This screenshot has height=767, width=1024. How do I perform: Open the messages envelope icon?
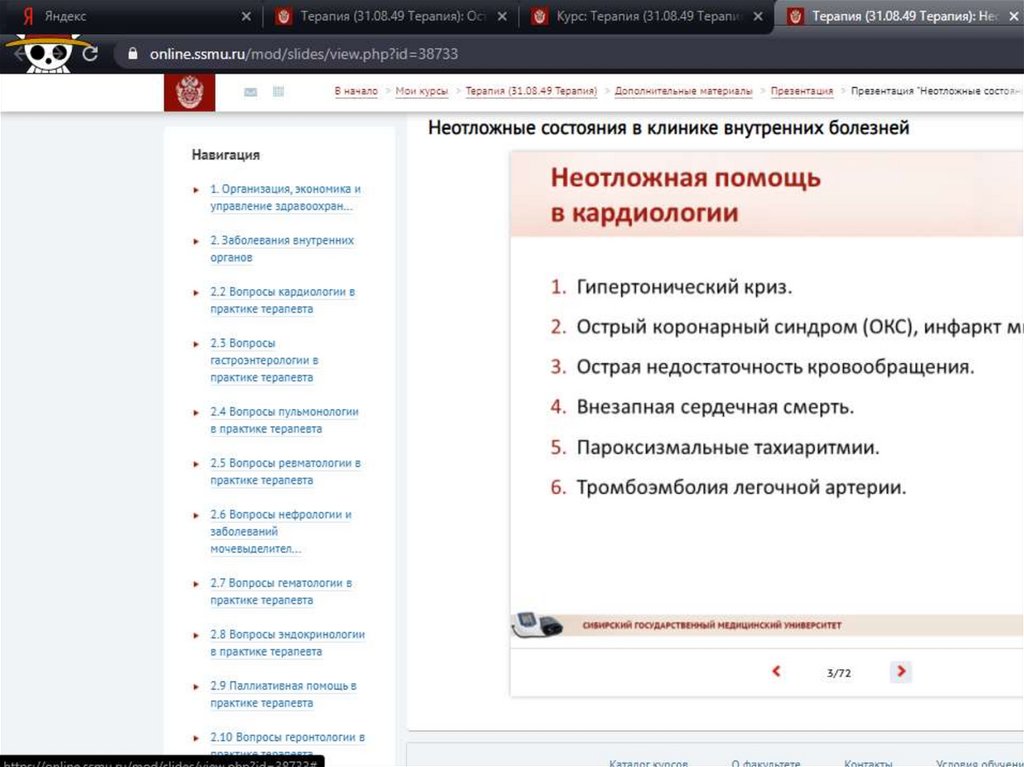pyautogui.click(x=250, y=92)
